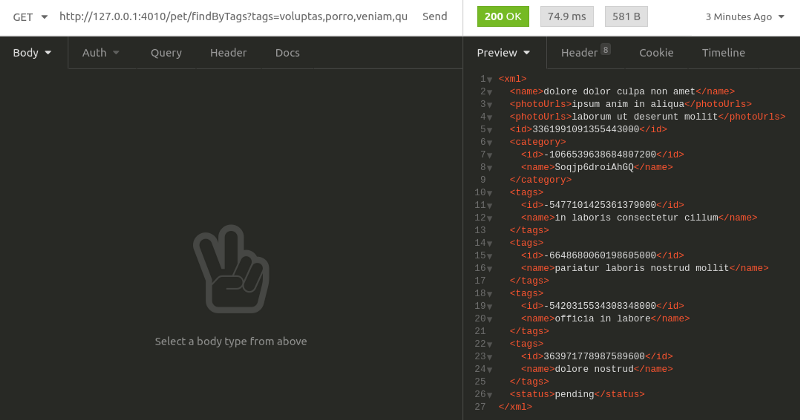Collapse the category node on line 6
800x420 pixels.
tap(490, 143)
